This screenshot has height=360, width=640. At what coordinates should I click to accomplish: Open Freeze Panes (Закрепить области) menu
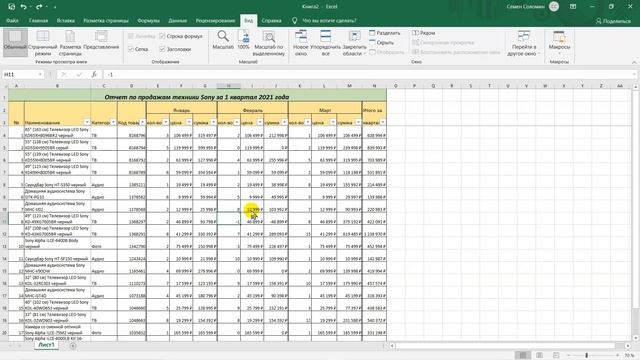click(x=354, y=43)
